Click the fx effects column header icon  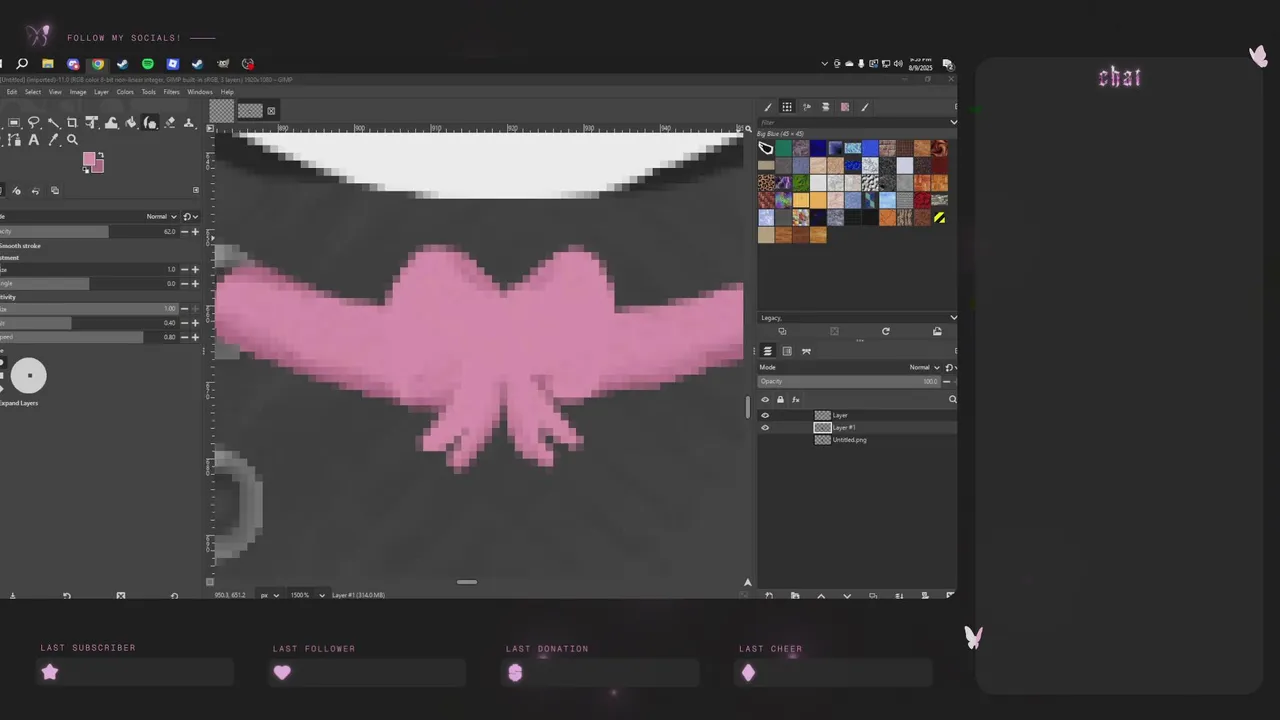pyautogui.click(x=796, y=399)
